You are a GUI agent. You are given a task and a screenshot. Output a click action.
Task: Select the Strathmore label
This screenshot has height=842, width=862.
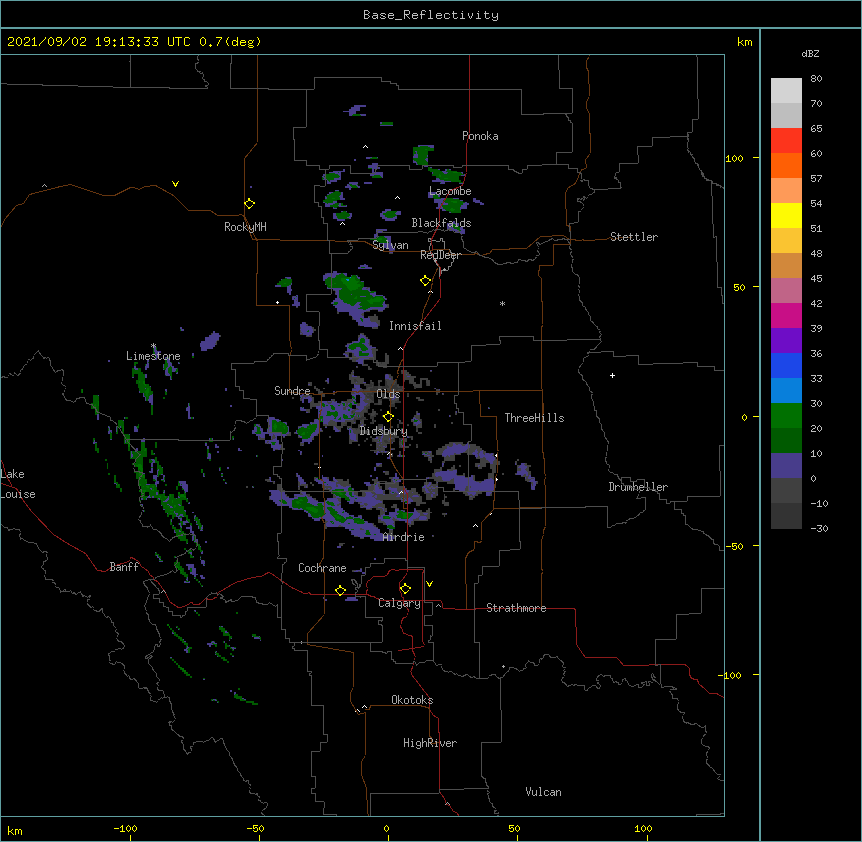tap(516, 608)
